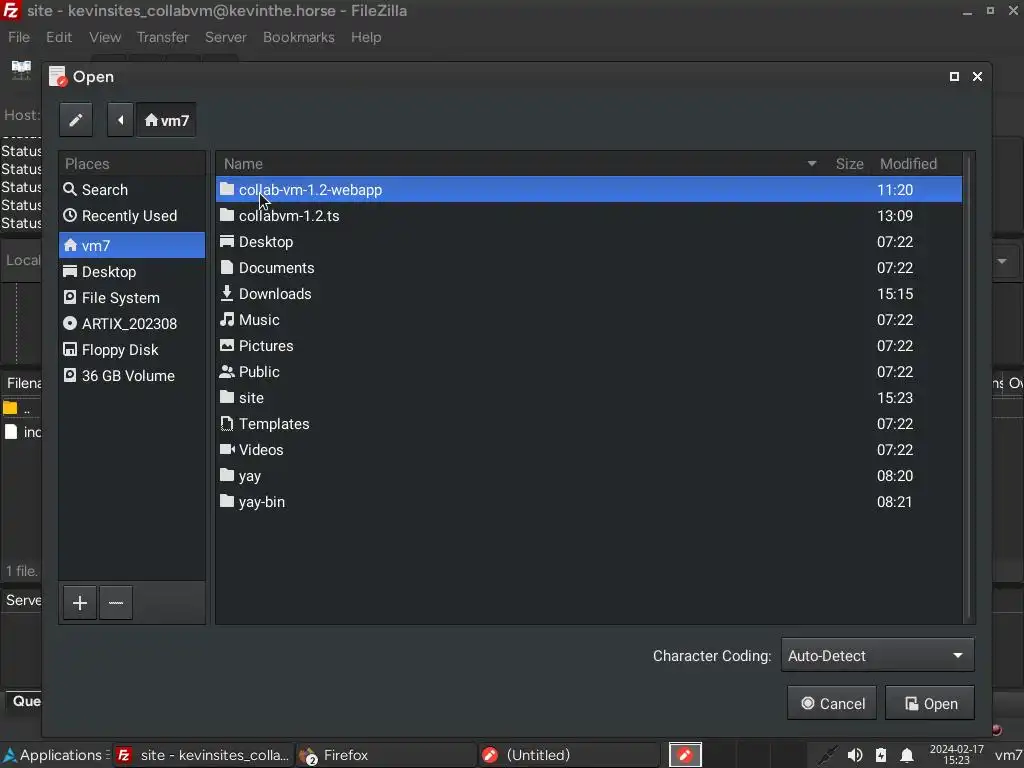This screenshot has height=768, width=1024.
Task: Sort files by the Size column
Action: tap(849, 164)
